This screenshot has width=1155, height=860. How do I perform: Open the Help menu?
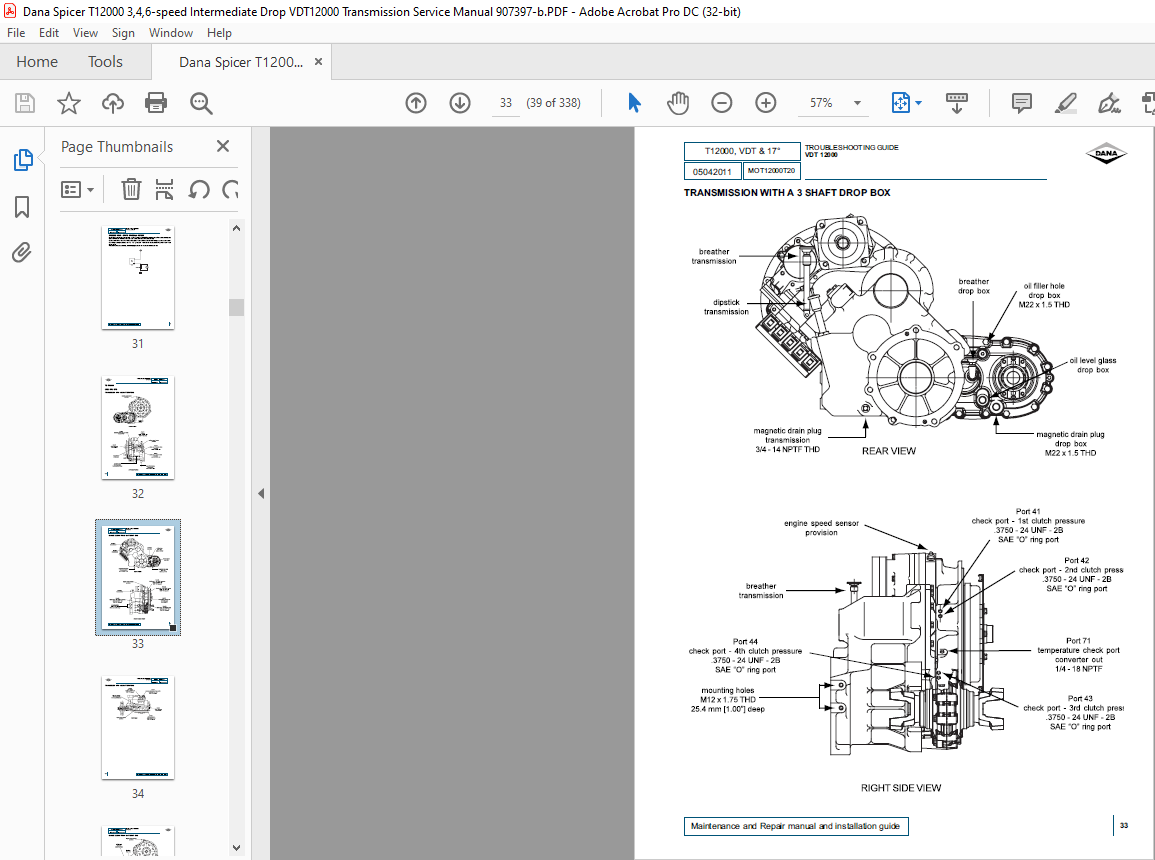(219, 32)
